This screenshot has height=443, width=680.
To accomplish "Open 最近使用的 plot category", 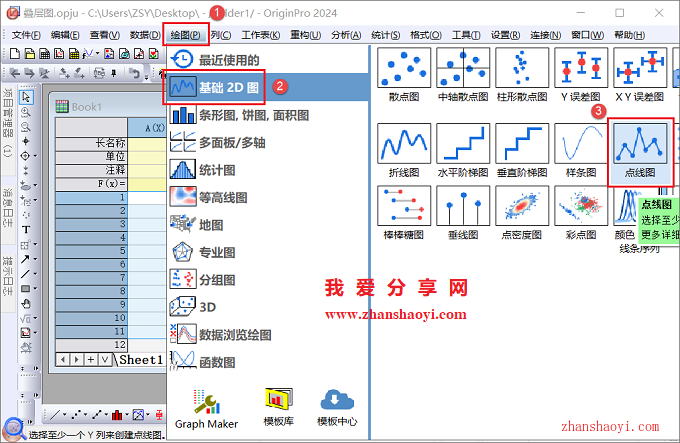I will [268, 60].
